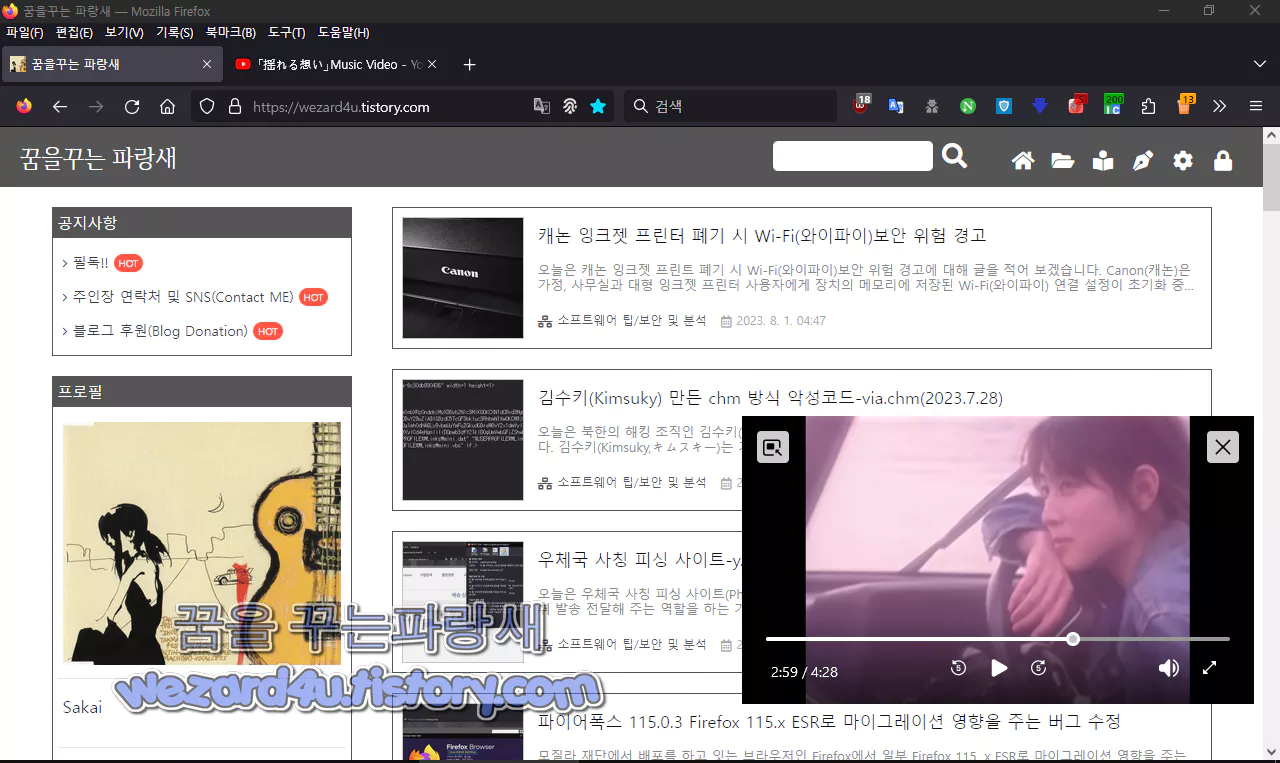Open the blue shield extension icon
Screen dimensions: 1280x763
pos(1004,106)
